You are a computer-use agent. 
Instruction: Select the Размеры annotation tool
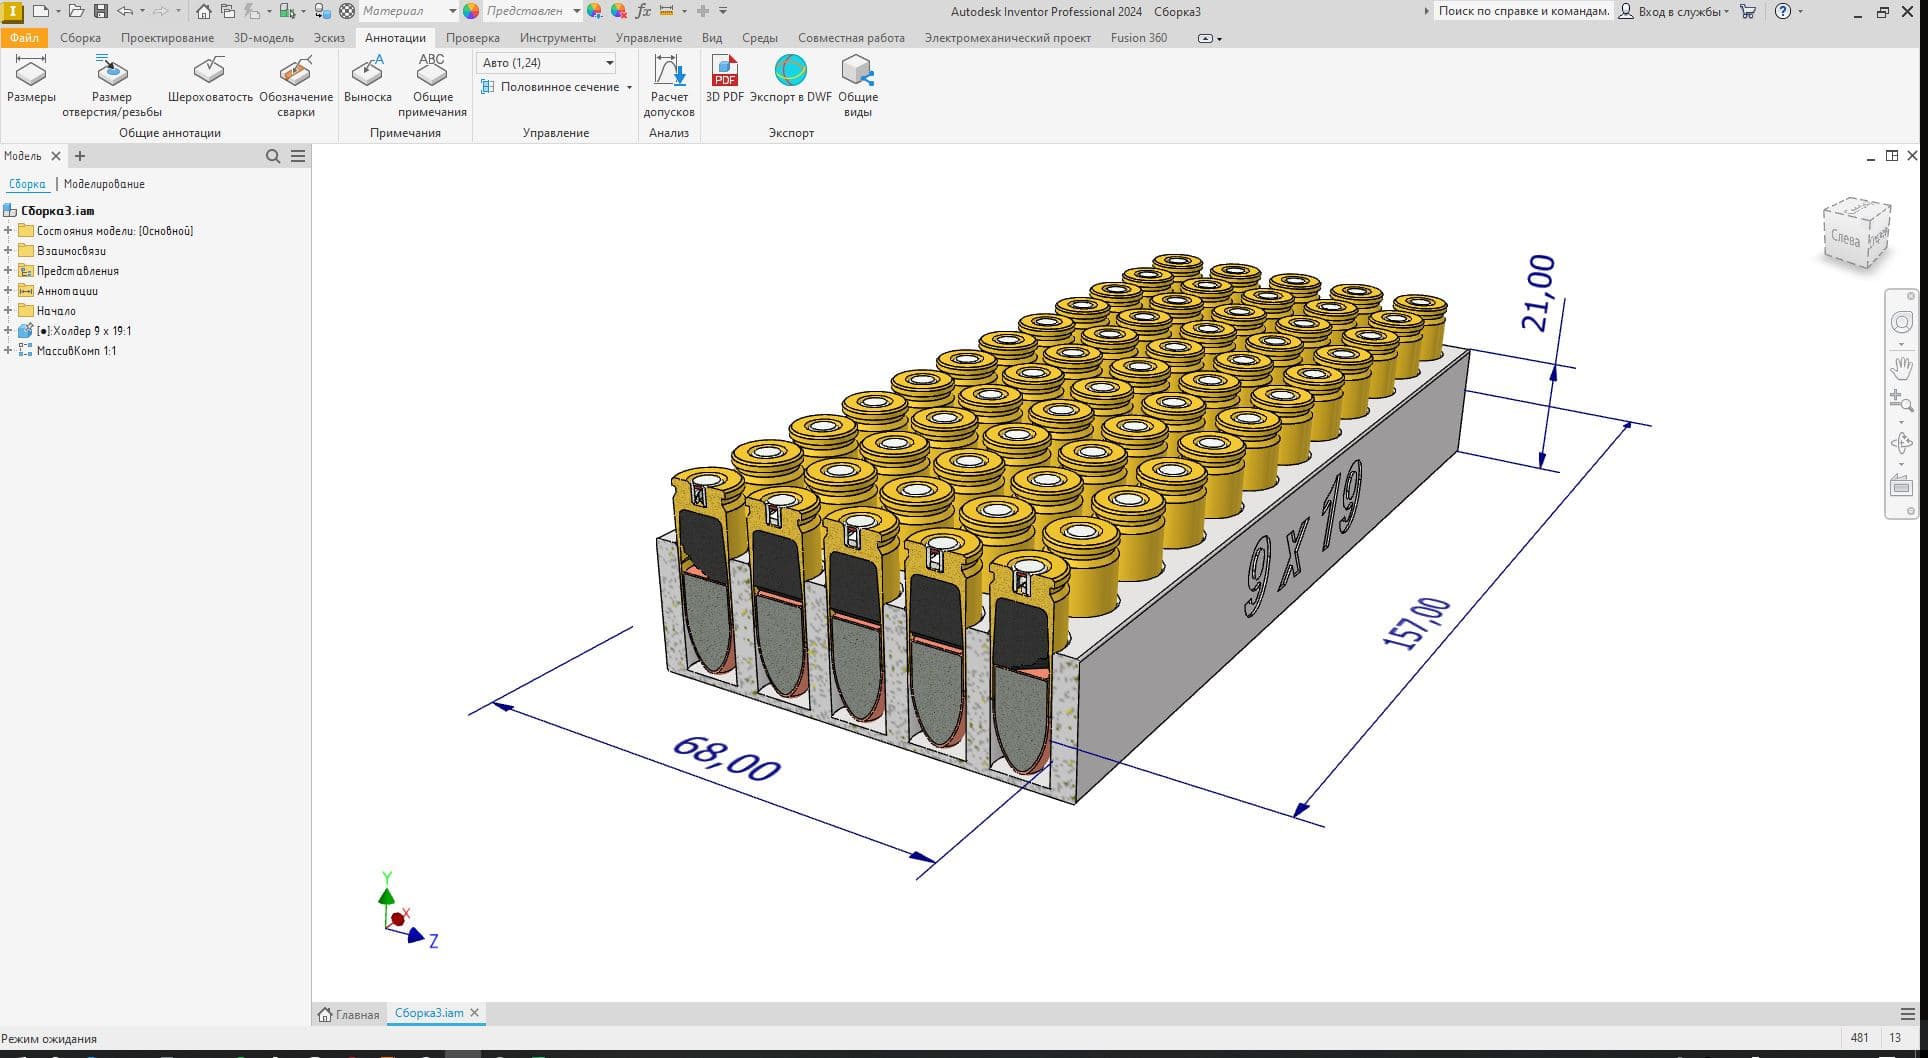tap(31, 80)
